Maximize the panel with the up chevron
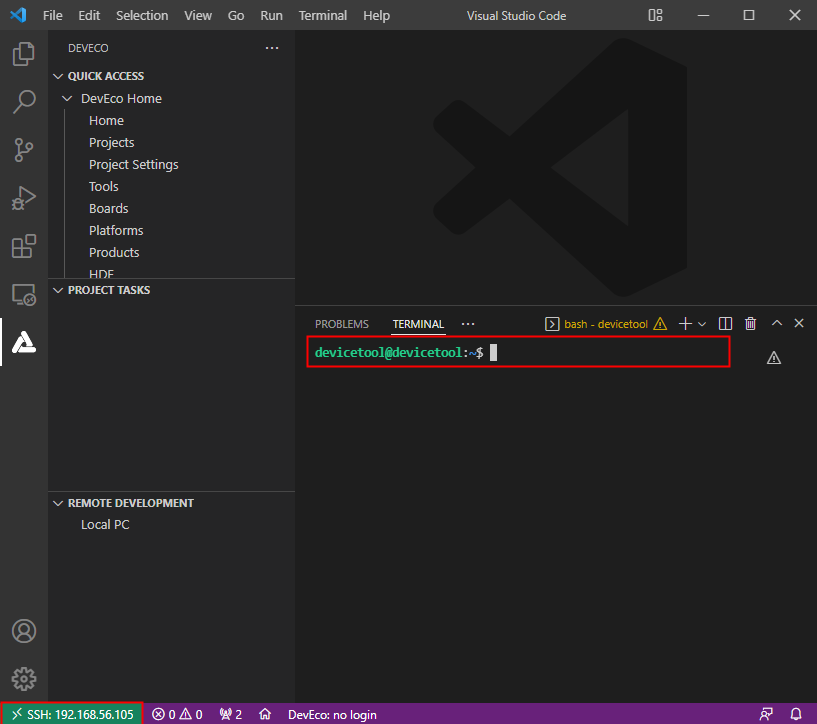Image resolution: width=817 pixels, height=724 pixels. pyautogui.click(x=776, y=323)
